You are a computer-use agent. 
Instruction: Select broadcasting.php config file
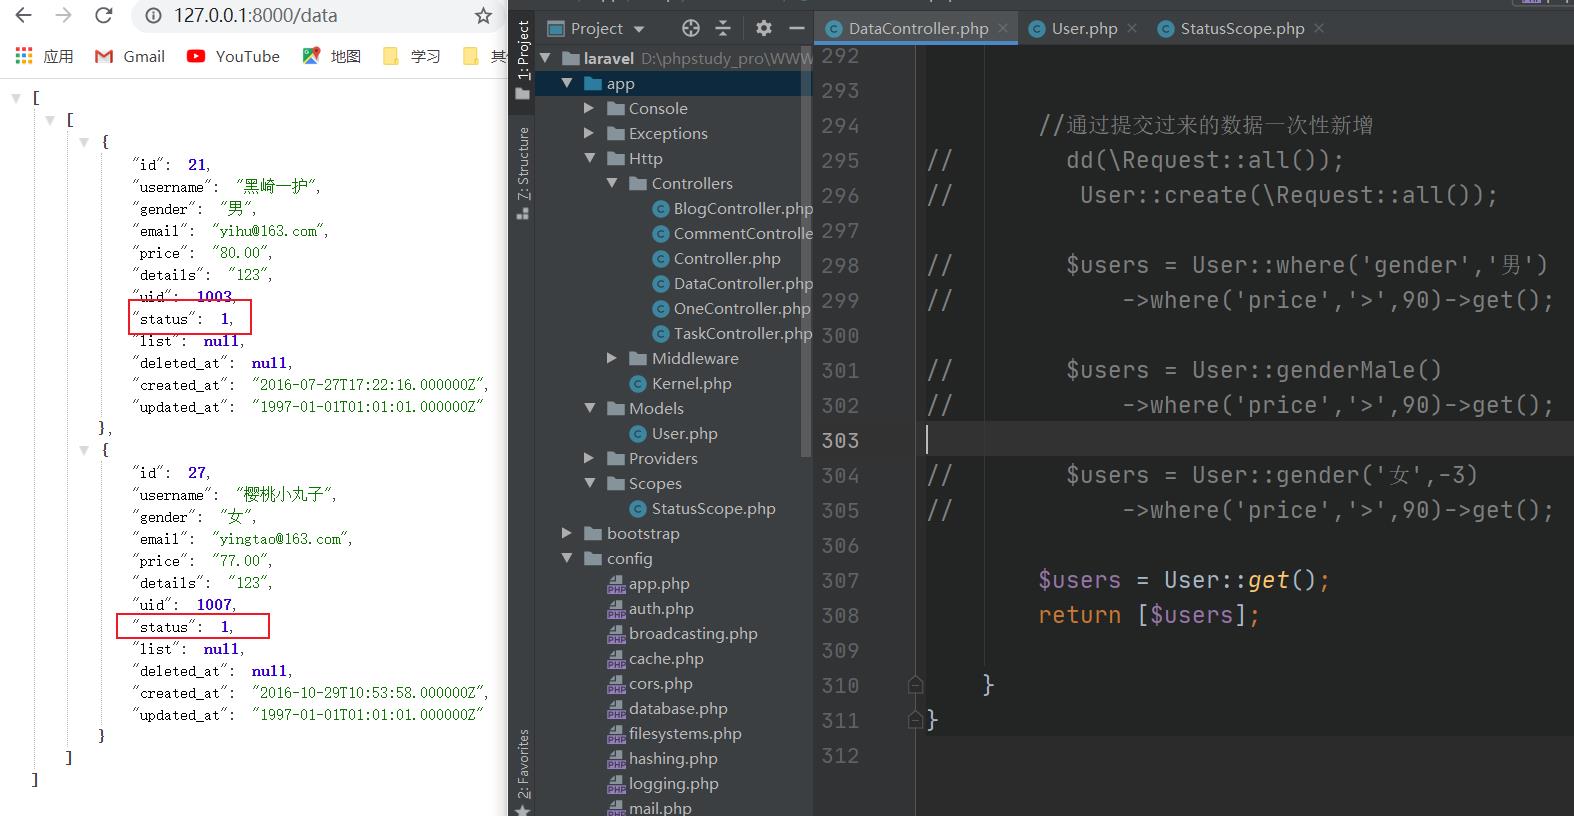pyautogui.click(x=682, y=633)
